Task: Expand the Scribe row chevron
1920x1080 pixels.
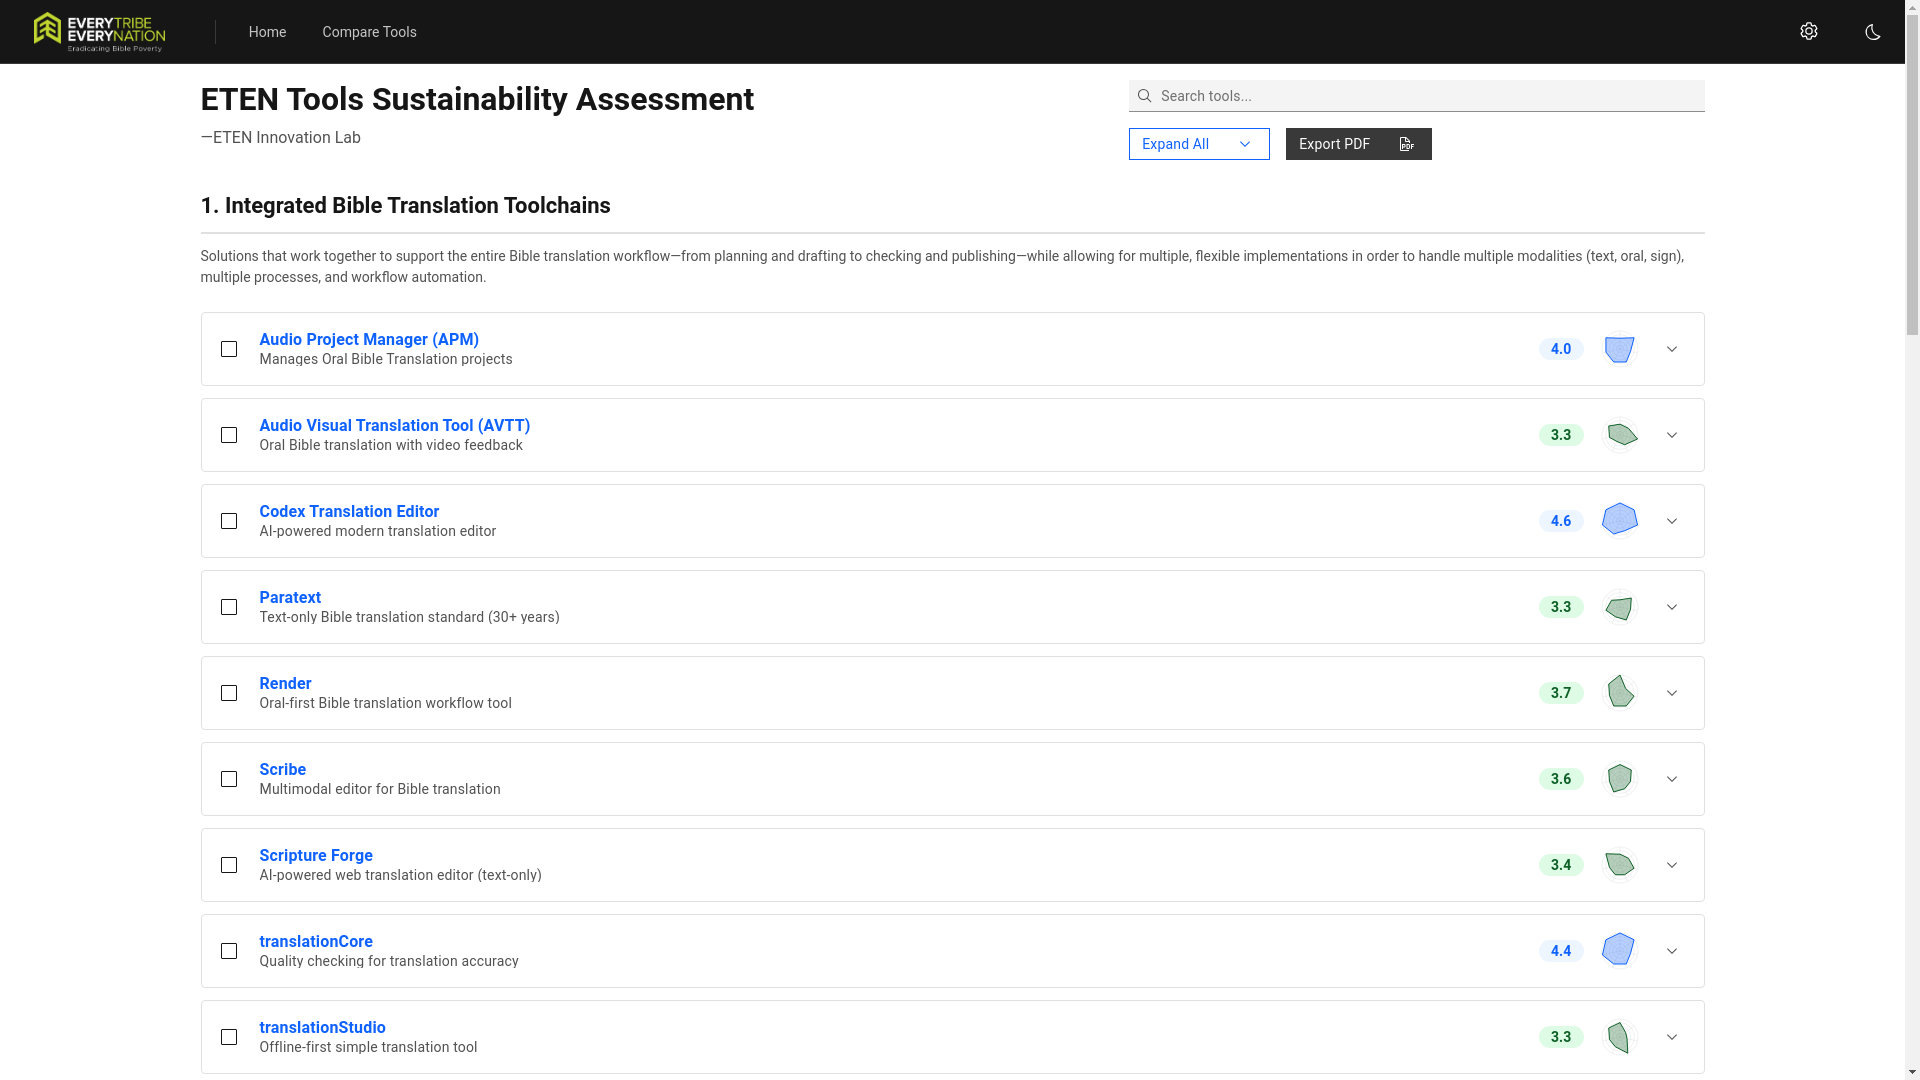Action: [1672, 779]
